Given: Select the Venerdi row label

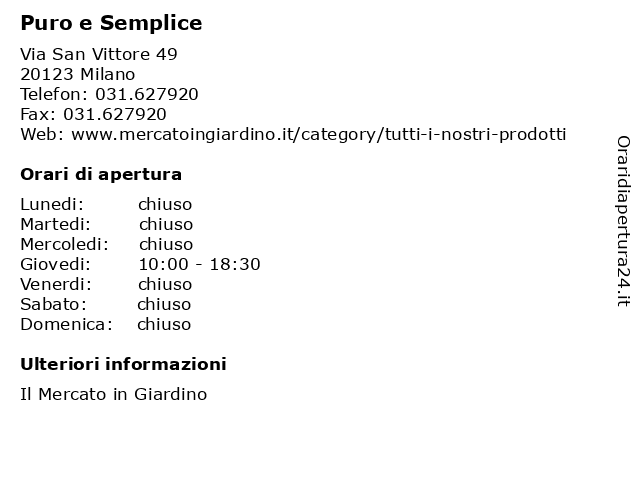Looking at the screenshot, I should tap(56, 284).
